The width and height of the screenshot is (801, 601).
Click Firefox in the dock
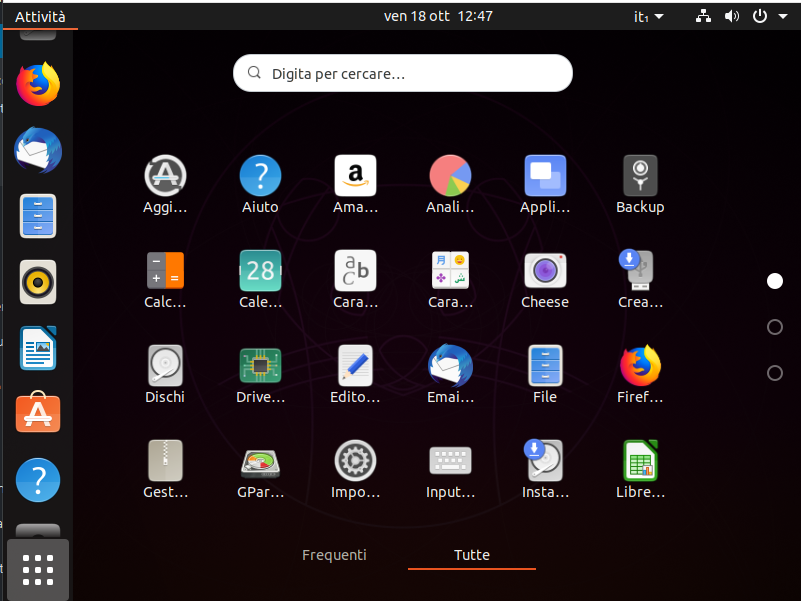pyautogui.click(x=38, y=84)
